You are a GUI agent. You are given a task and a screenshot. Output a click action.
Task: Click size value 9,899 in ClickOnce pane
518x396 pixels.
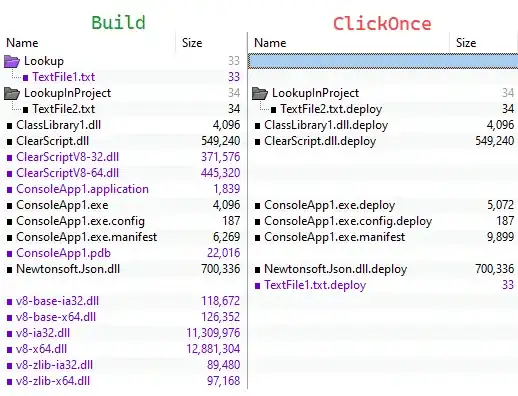click(501, 237)
